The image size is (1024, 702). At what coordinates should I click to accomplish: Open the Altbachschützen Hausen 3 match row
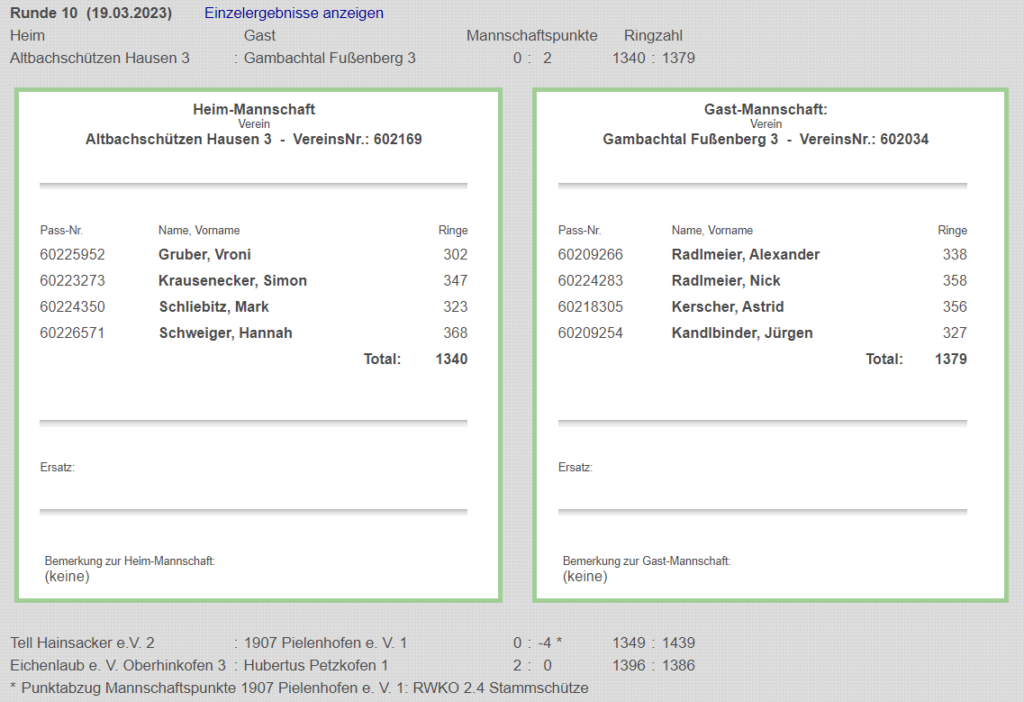tap(100, 58)
